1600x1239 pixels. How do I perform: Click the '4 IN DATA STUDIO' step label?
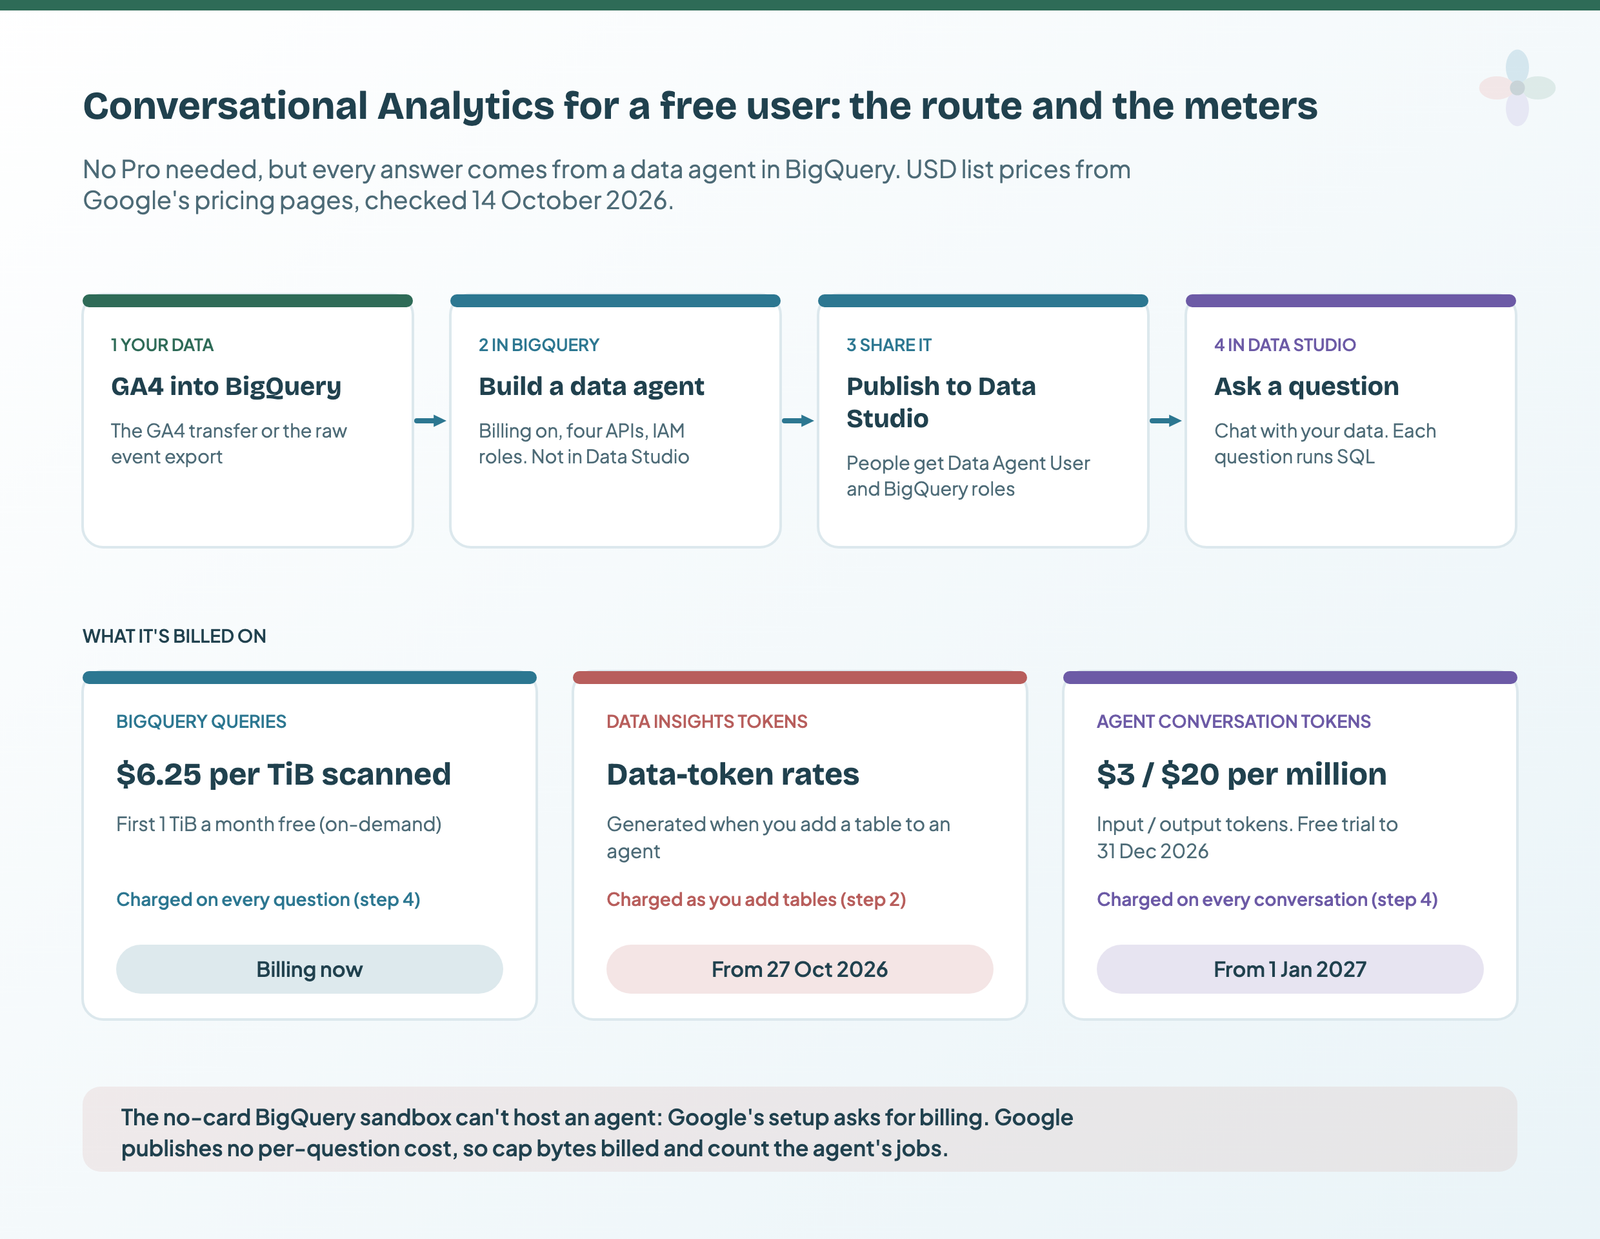pyautogui.click(x=1285, y=345)
